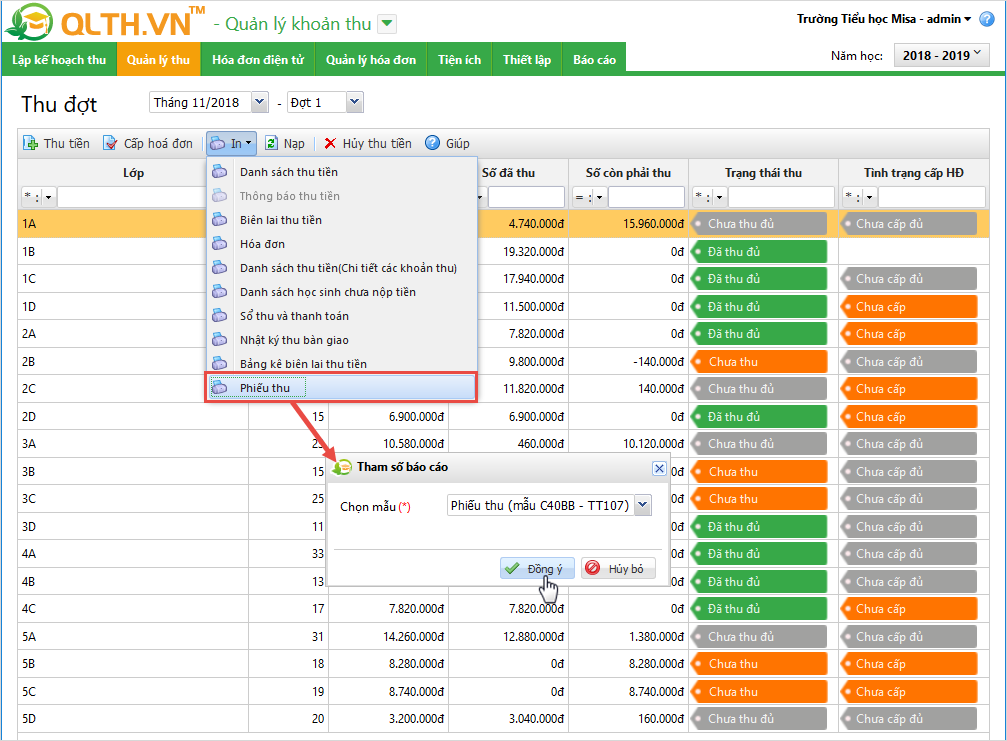Open the school year 2018 - 2019 selector
Image resolution: width=1007 pixels, height=741 pixels.
[x=941, y=56]
